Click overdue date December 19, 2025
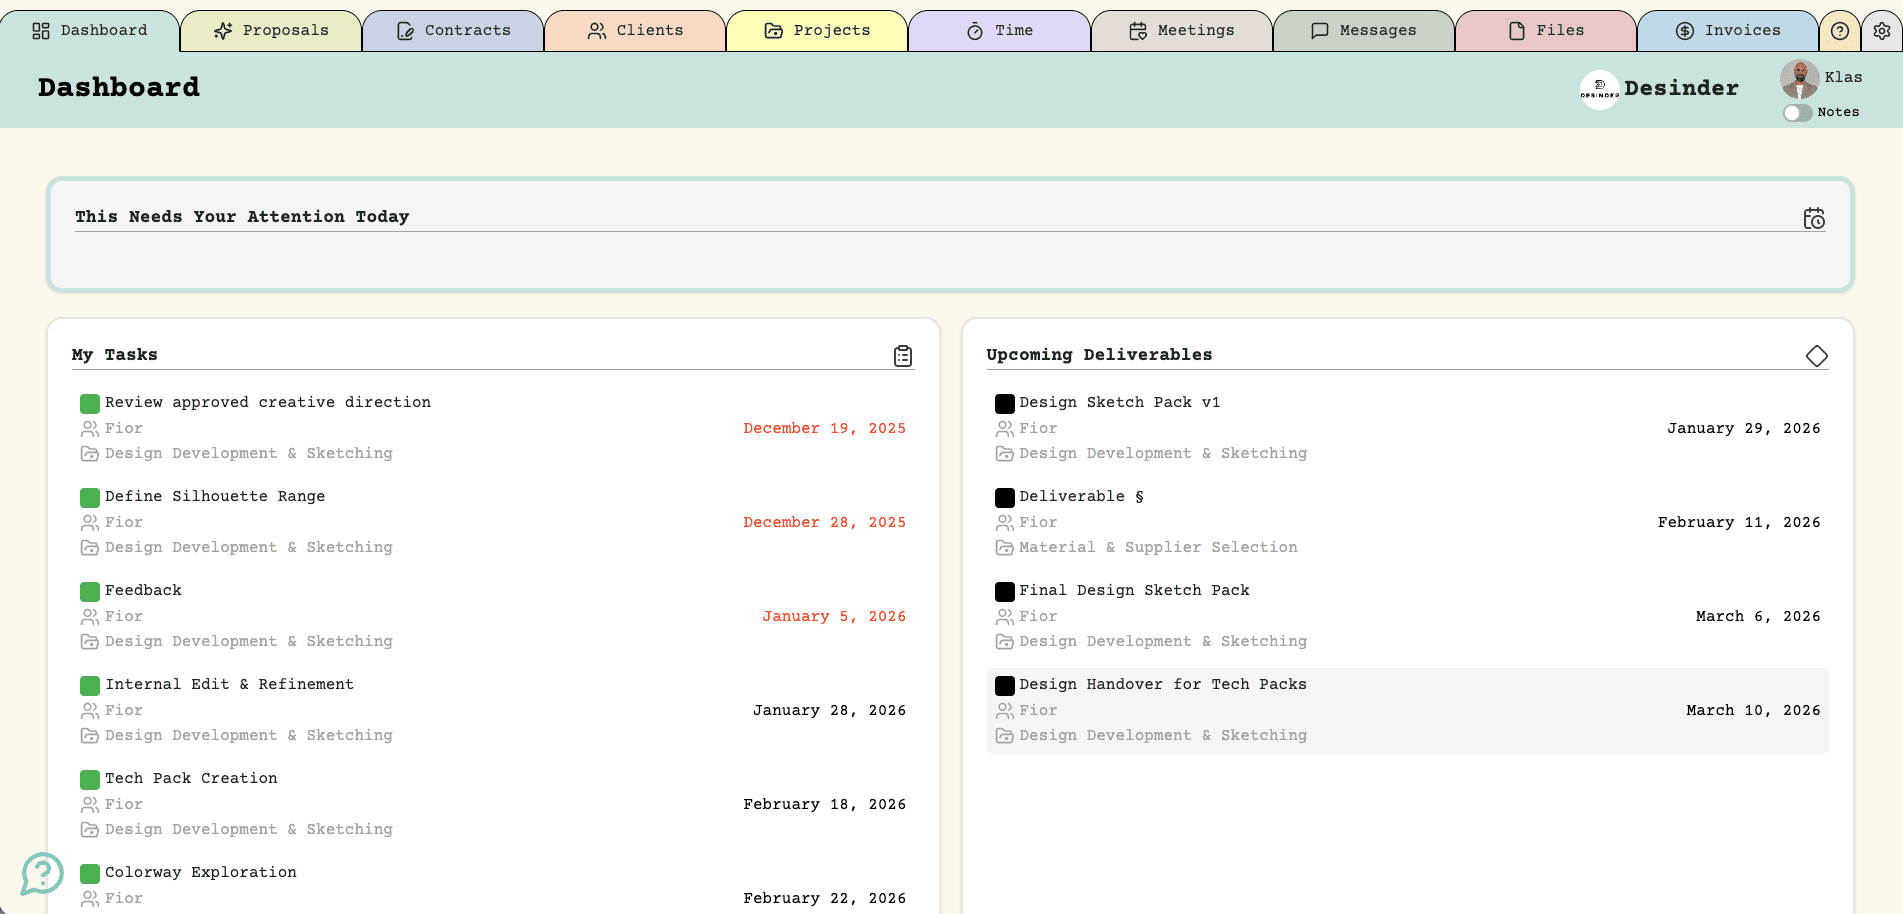The width and height of the screenshot is (1903, 914). (825, 428)
